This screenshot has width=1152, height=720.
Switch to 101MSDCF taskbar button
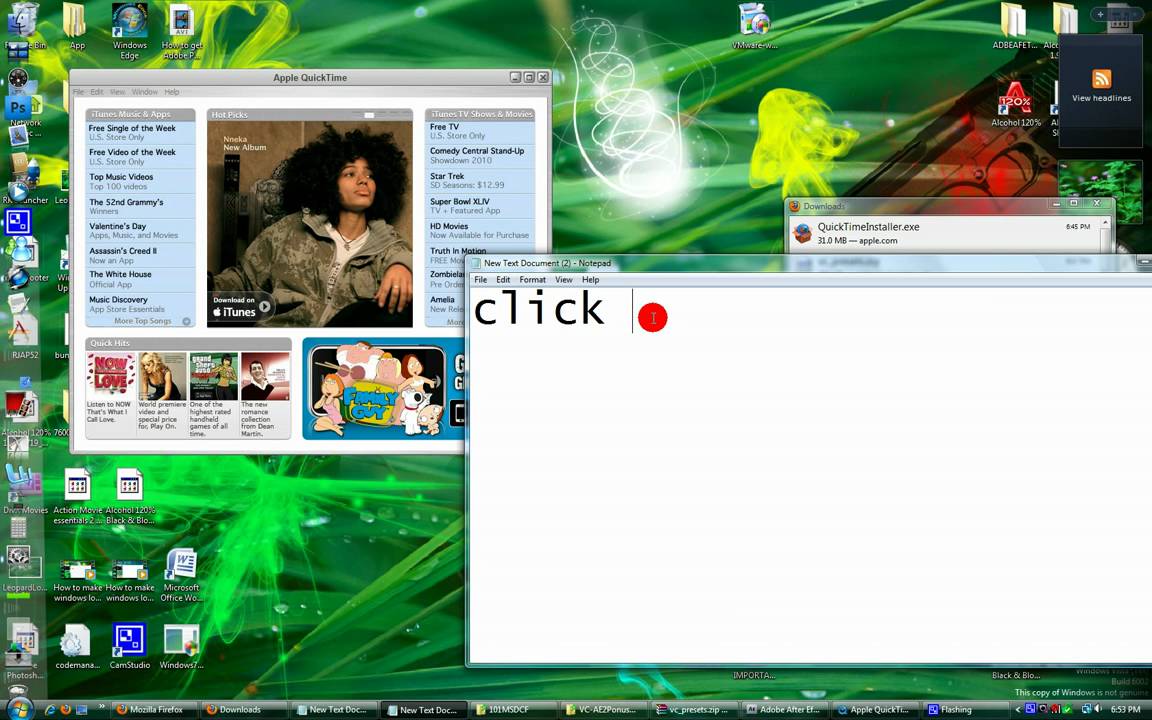coord(514,710)
